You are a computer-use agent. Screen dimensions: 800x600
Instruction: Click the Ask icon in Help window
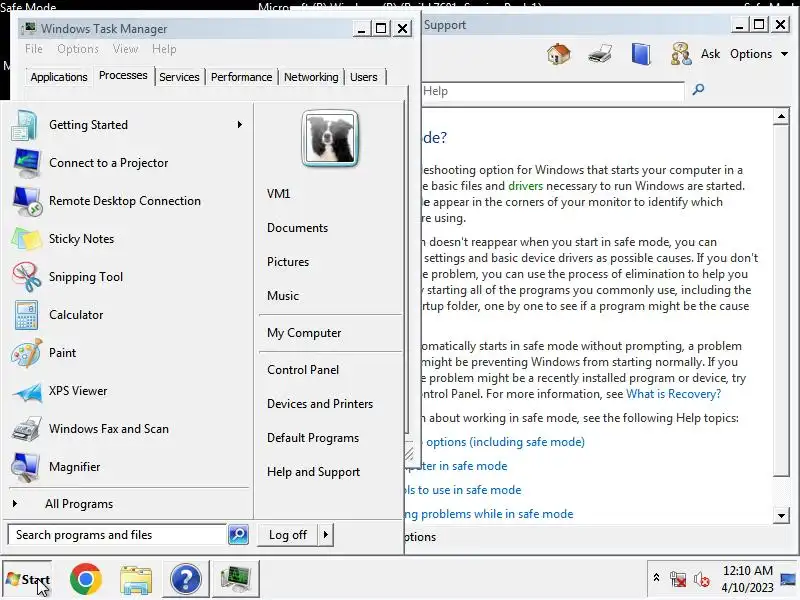tap(681, 54)
